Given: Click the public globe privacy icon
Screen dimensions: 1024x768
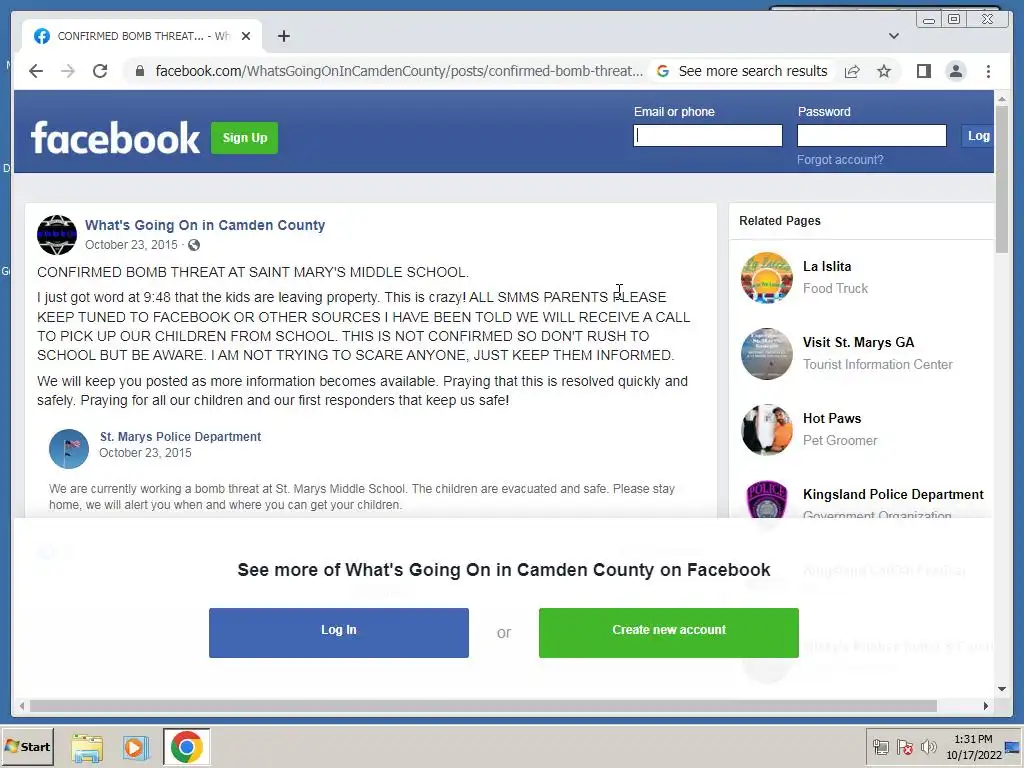Looking at the screenshot, I should [x=194, y=245].
